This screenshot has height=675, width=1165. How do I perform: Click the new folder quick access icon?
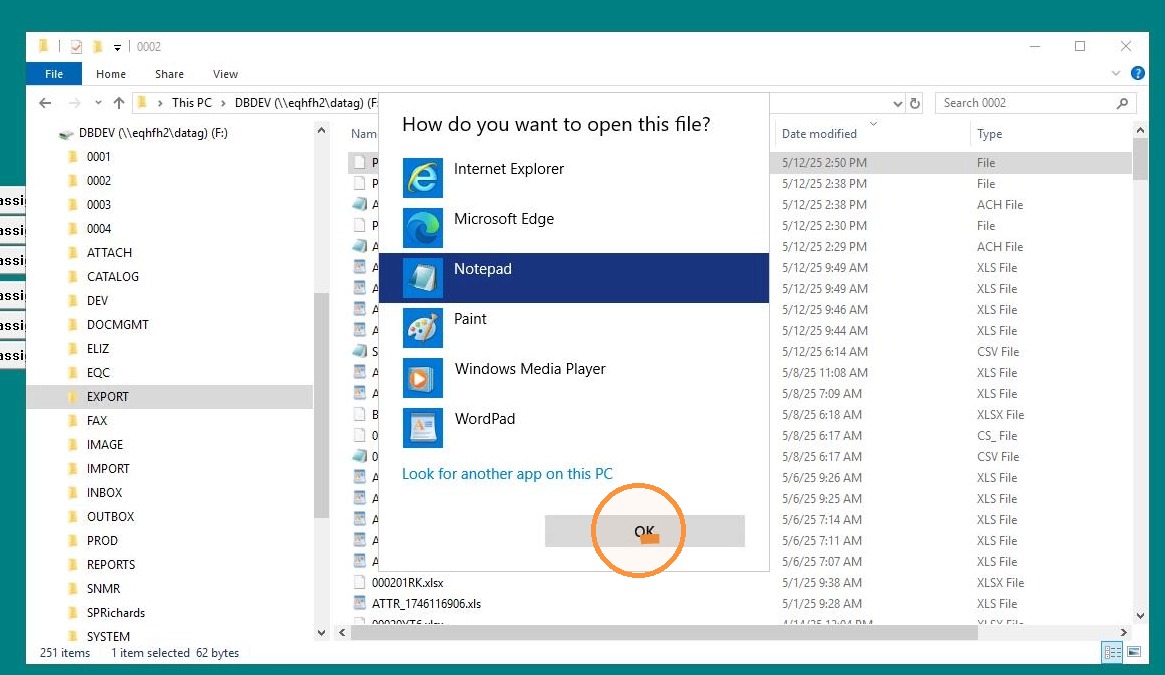(97, 47)
